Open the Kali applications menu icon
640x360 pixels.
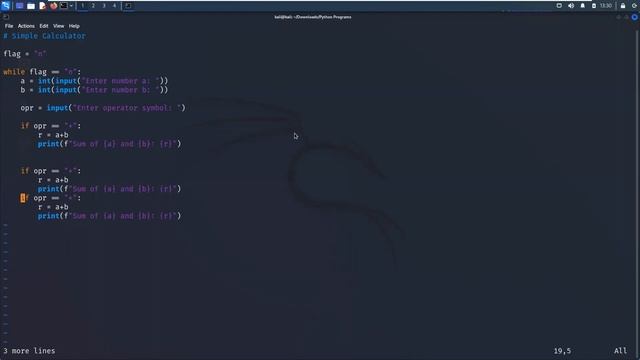(x=5, y=5)
